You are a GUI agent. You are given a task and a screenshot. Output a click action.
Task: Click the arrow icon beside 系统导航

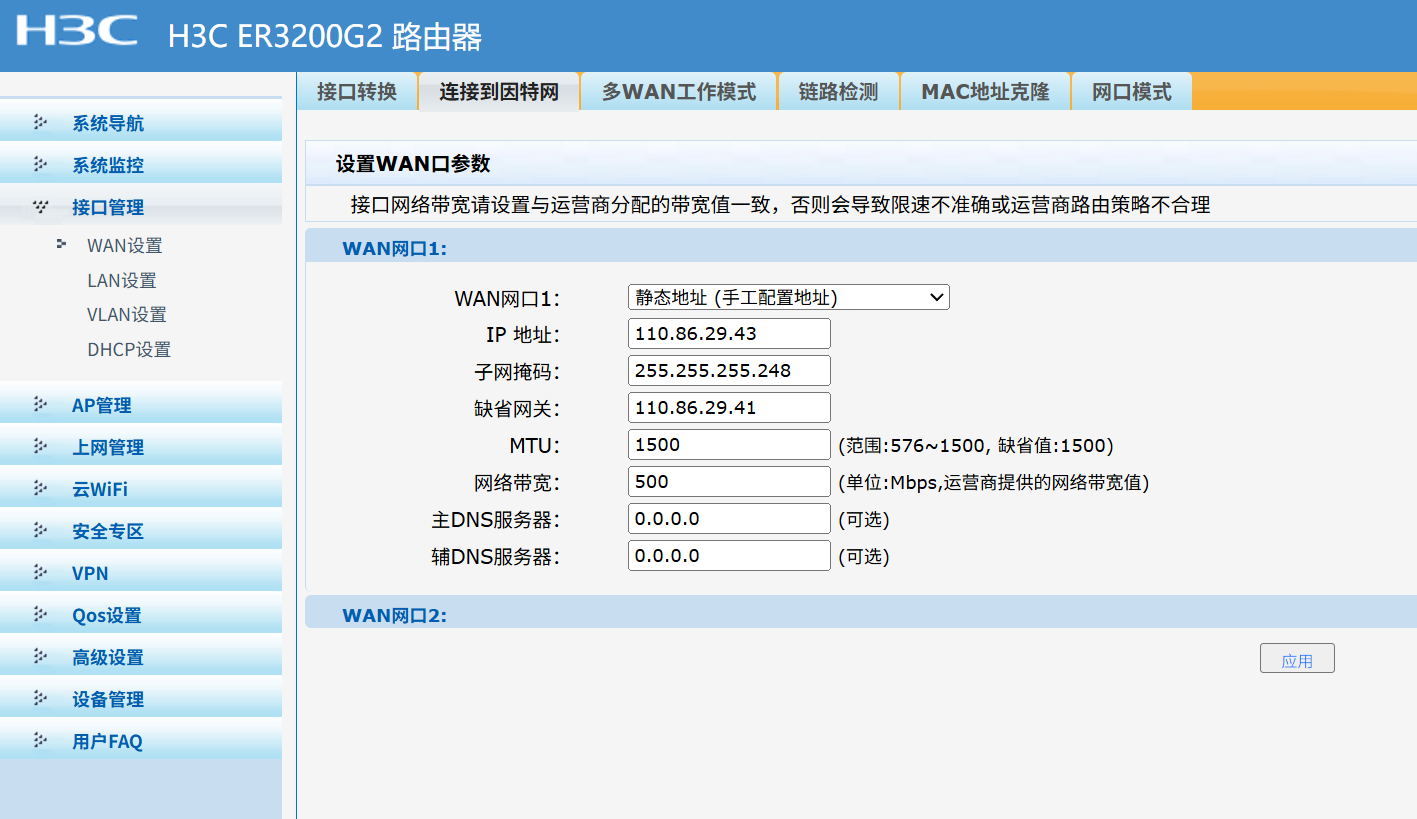pos(40,123)
